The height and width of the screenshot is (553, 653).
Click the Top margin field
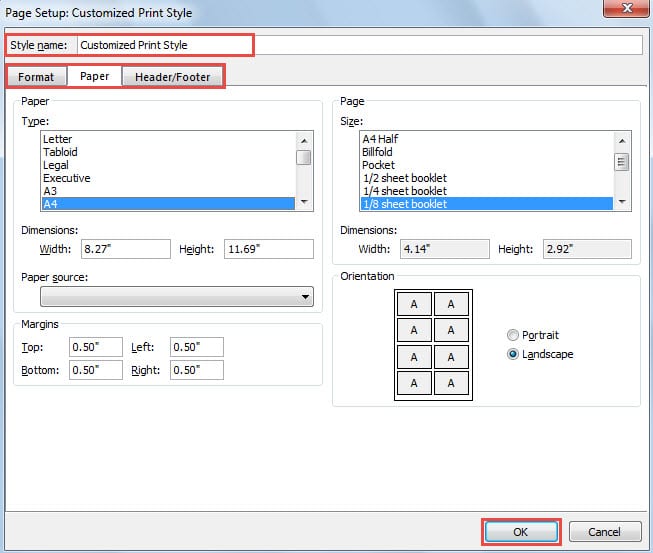tap(95, 347)
